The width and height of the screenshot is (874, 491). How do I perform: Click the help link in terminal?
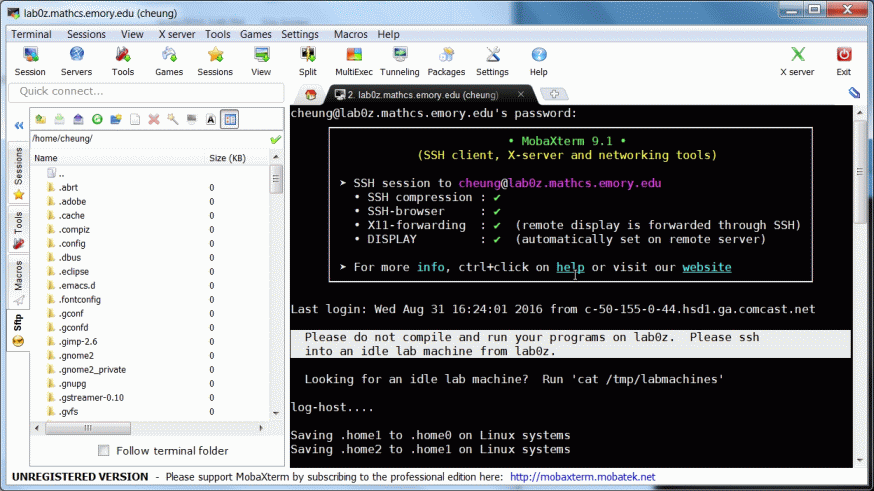pyautogui.click(x=570, y=267)
